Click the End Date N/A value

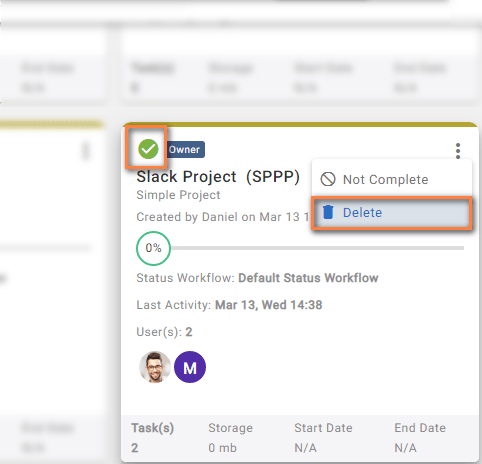click(405, 448)
